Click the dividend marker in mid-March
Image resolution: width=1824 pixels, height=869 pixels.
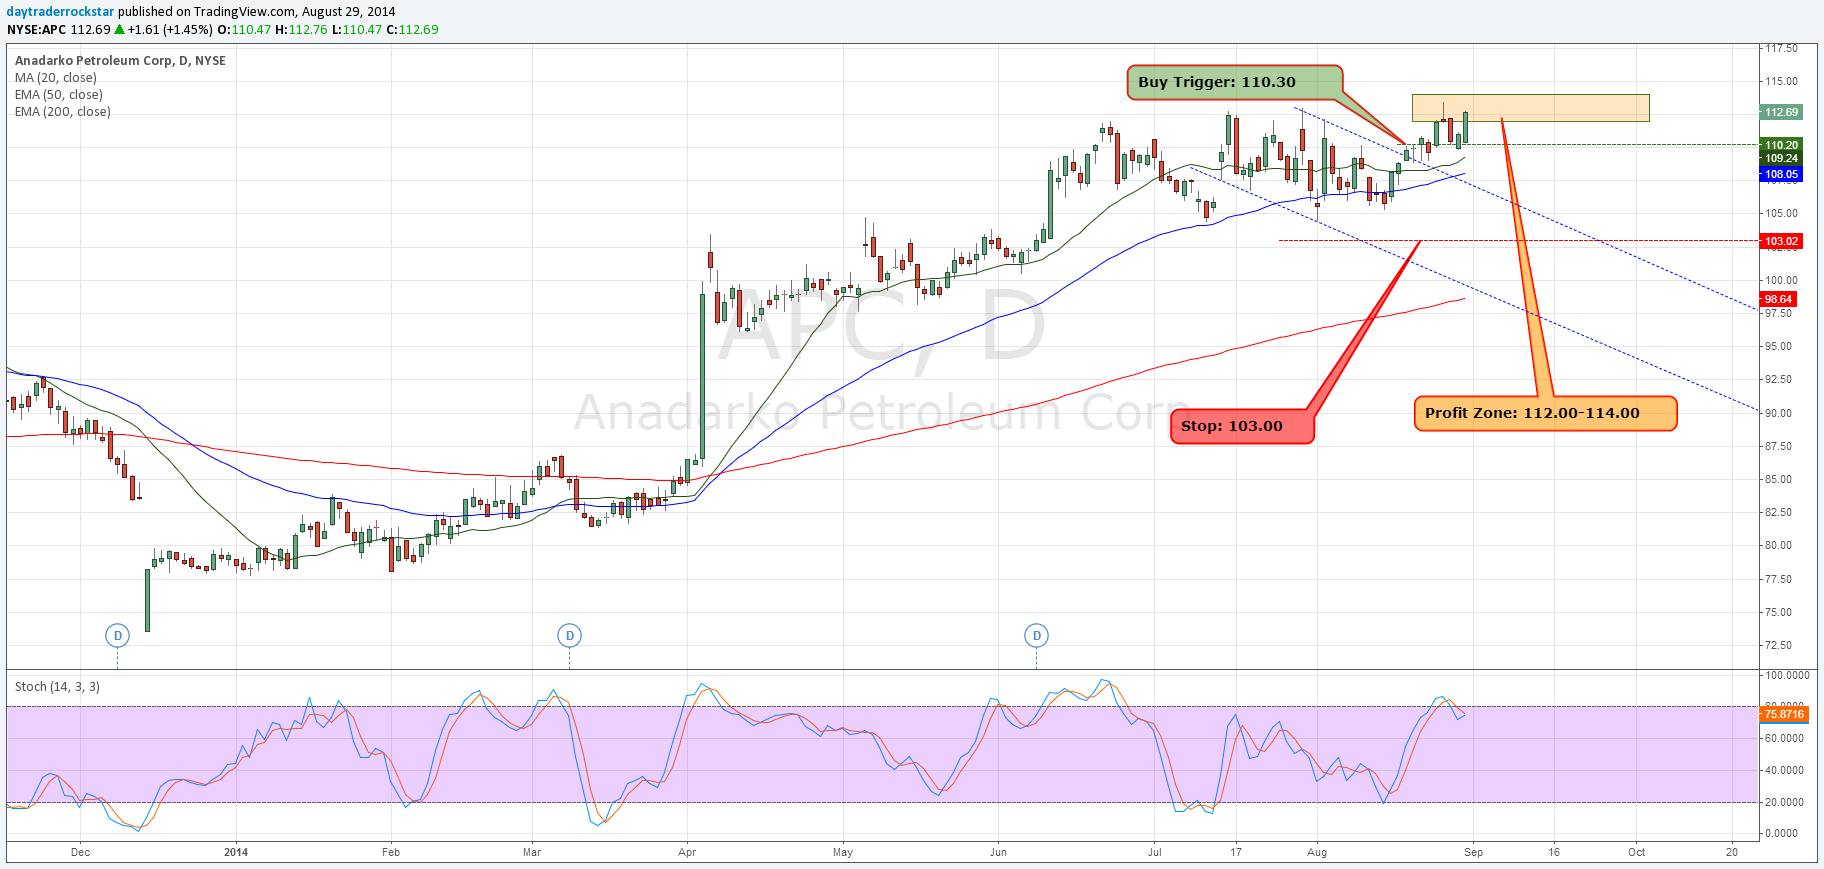point(569,635)
